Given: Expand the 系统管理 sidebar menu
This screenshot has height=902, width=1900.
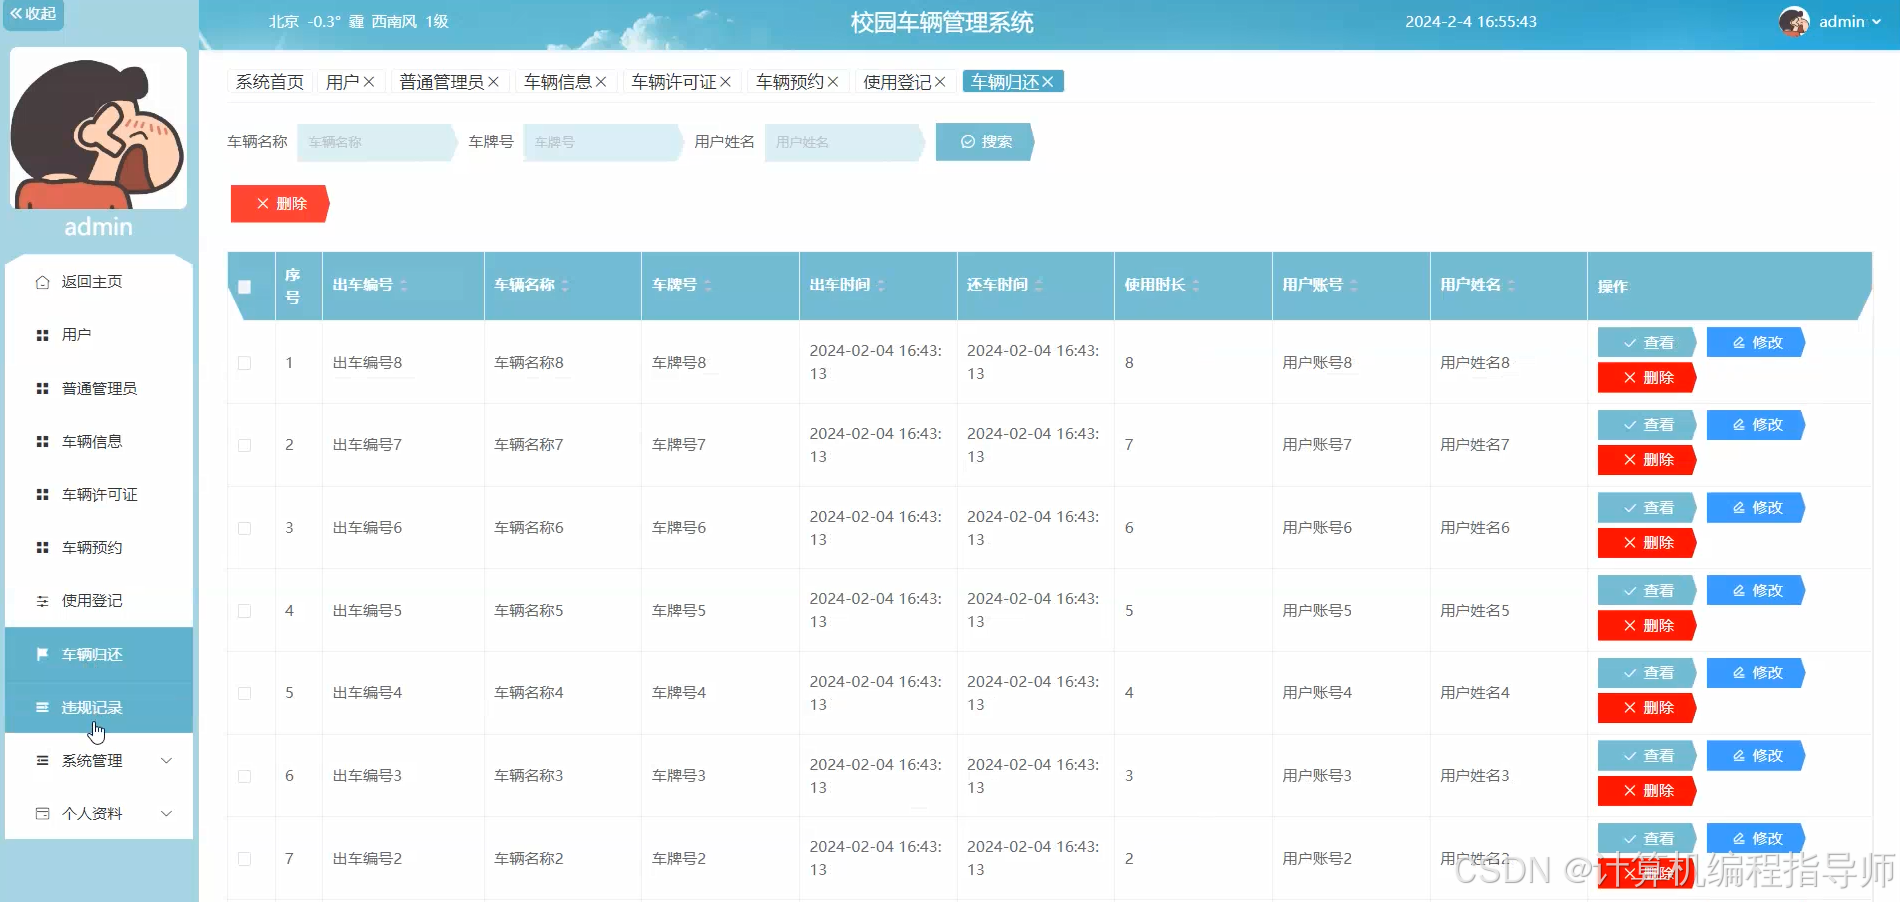Looking at the screenshot, I should [x=90, y=760].
